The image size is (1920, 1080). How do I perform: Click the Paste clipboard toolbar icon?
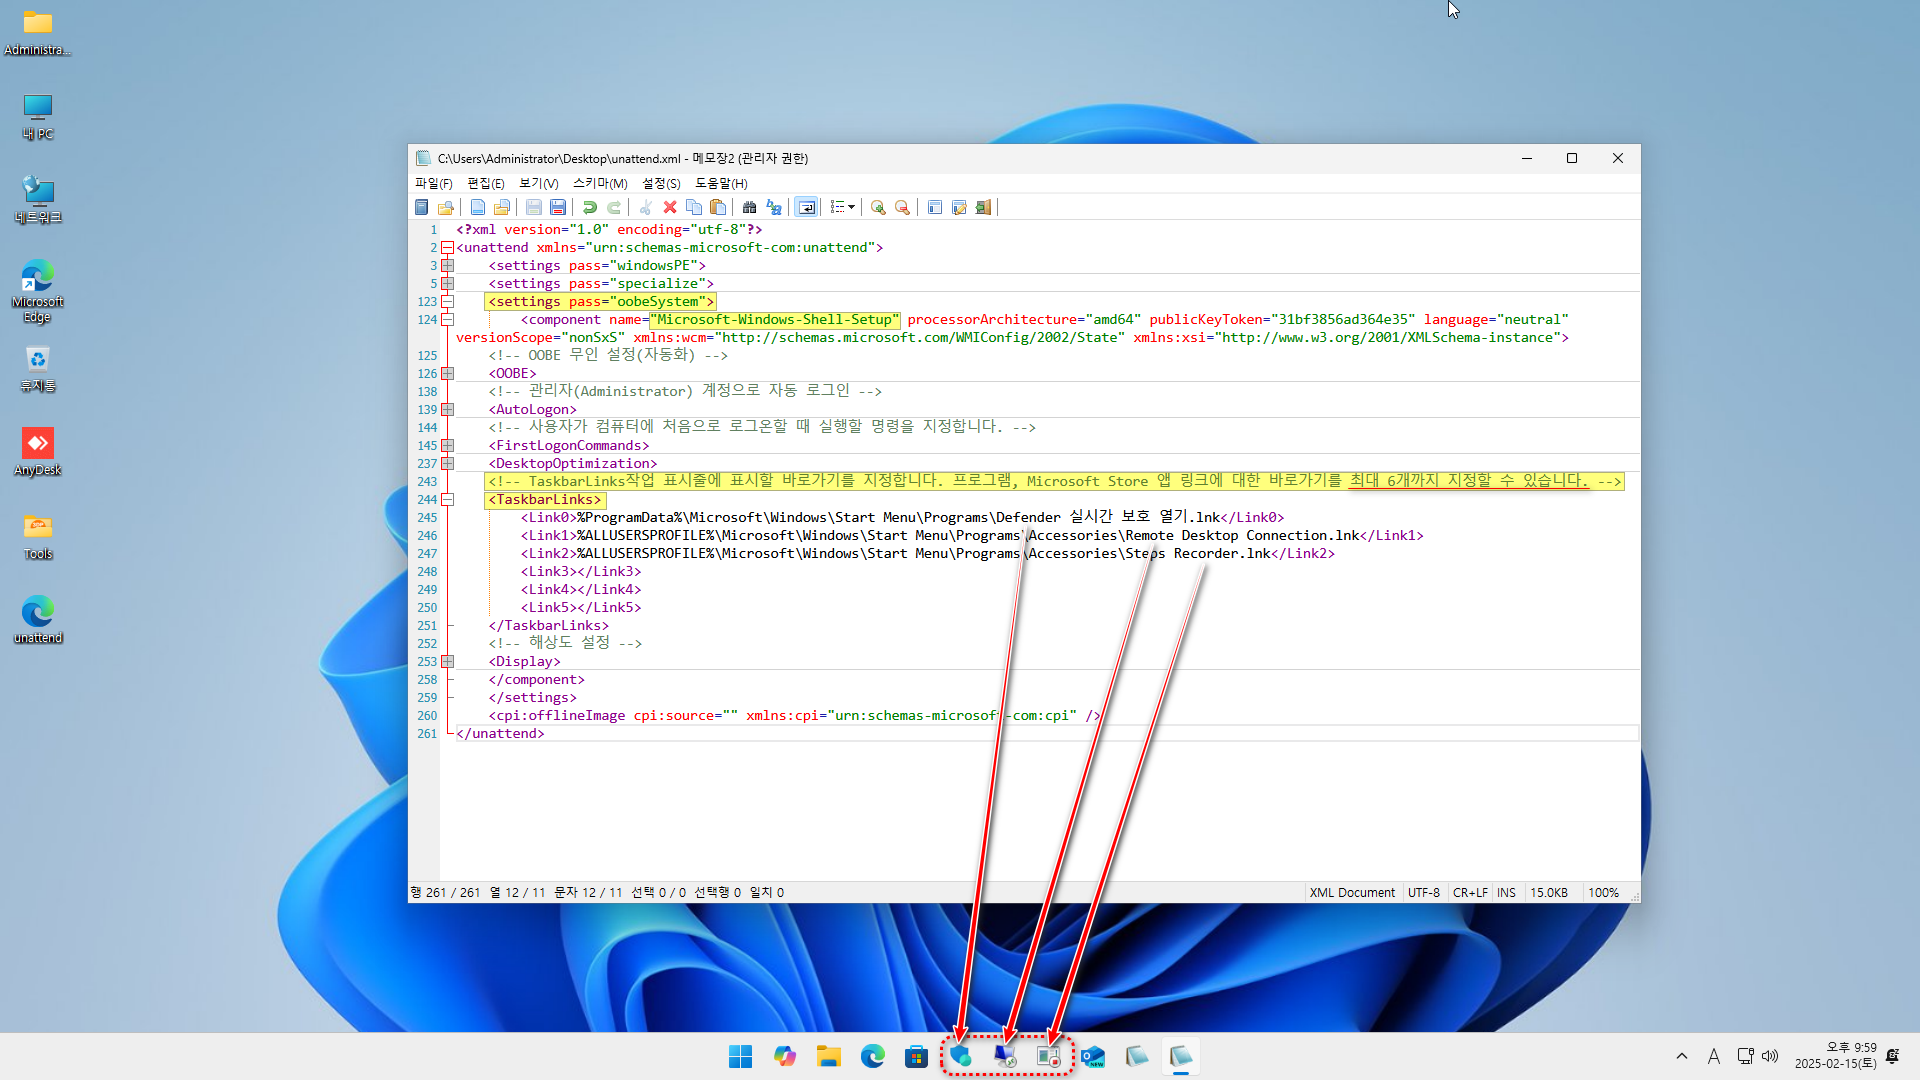click(718, 207)
